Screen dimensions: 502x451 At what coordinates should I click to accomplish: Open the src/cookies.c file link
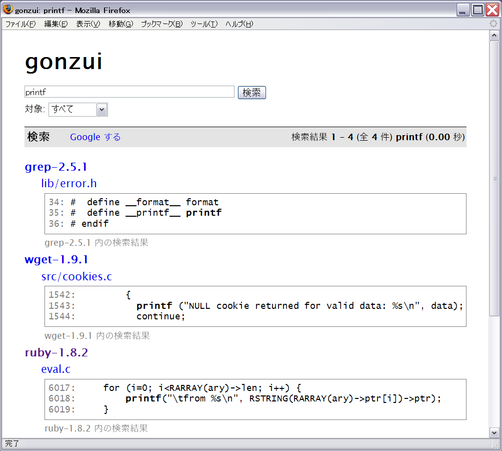pyautogui.click(x=77, y=276)
